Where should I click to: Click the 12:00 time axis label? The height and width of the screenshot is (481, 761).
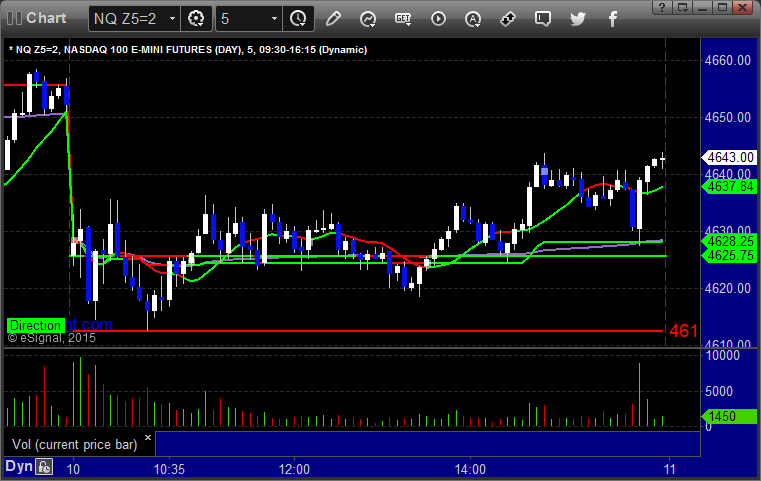coord(294,469)
